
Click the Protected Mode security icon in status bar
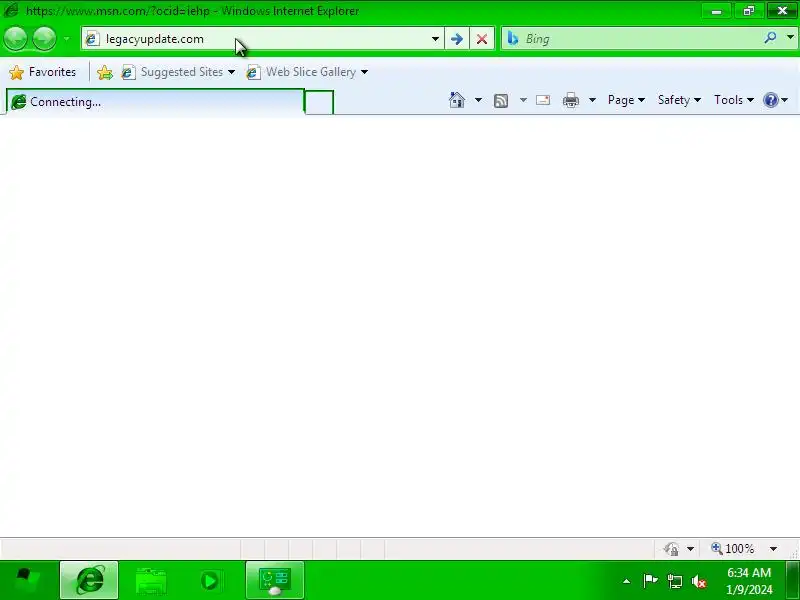tap(671, 549)
